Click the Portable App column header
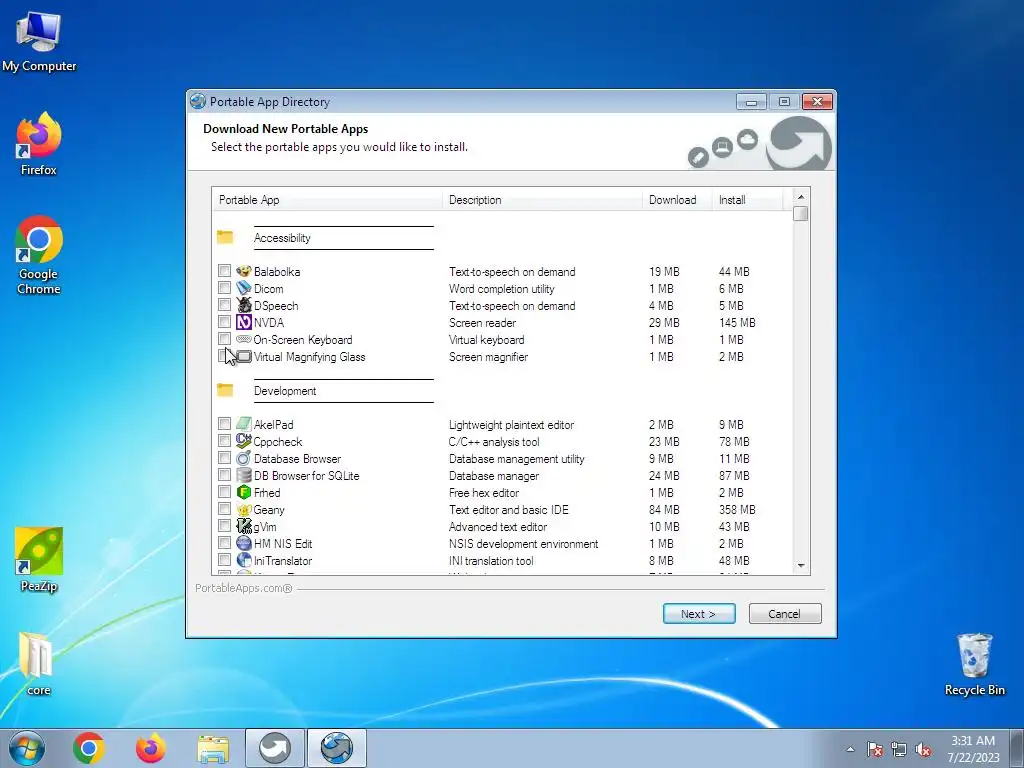The image size is (1024, 768). click(327, 200)
